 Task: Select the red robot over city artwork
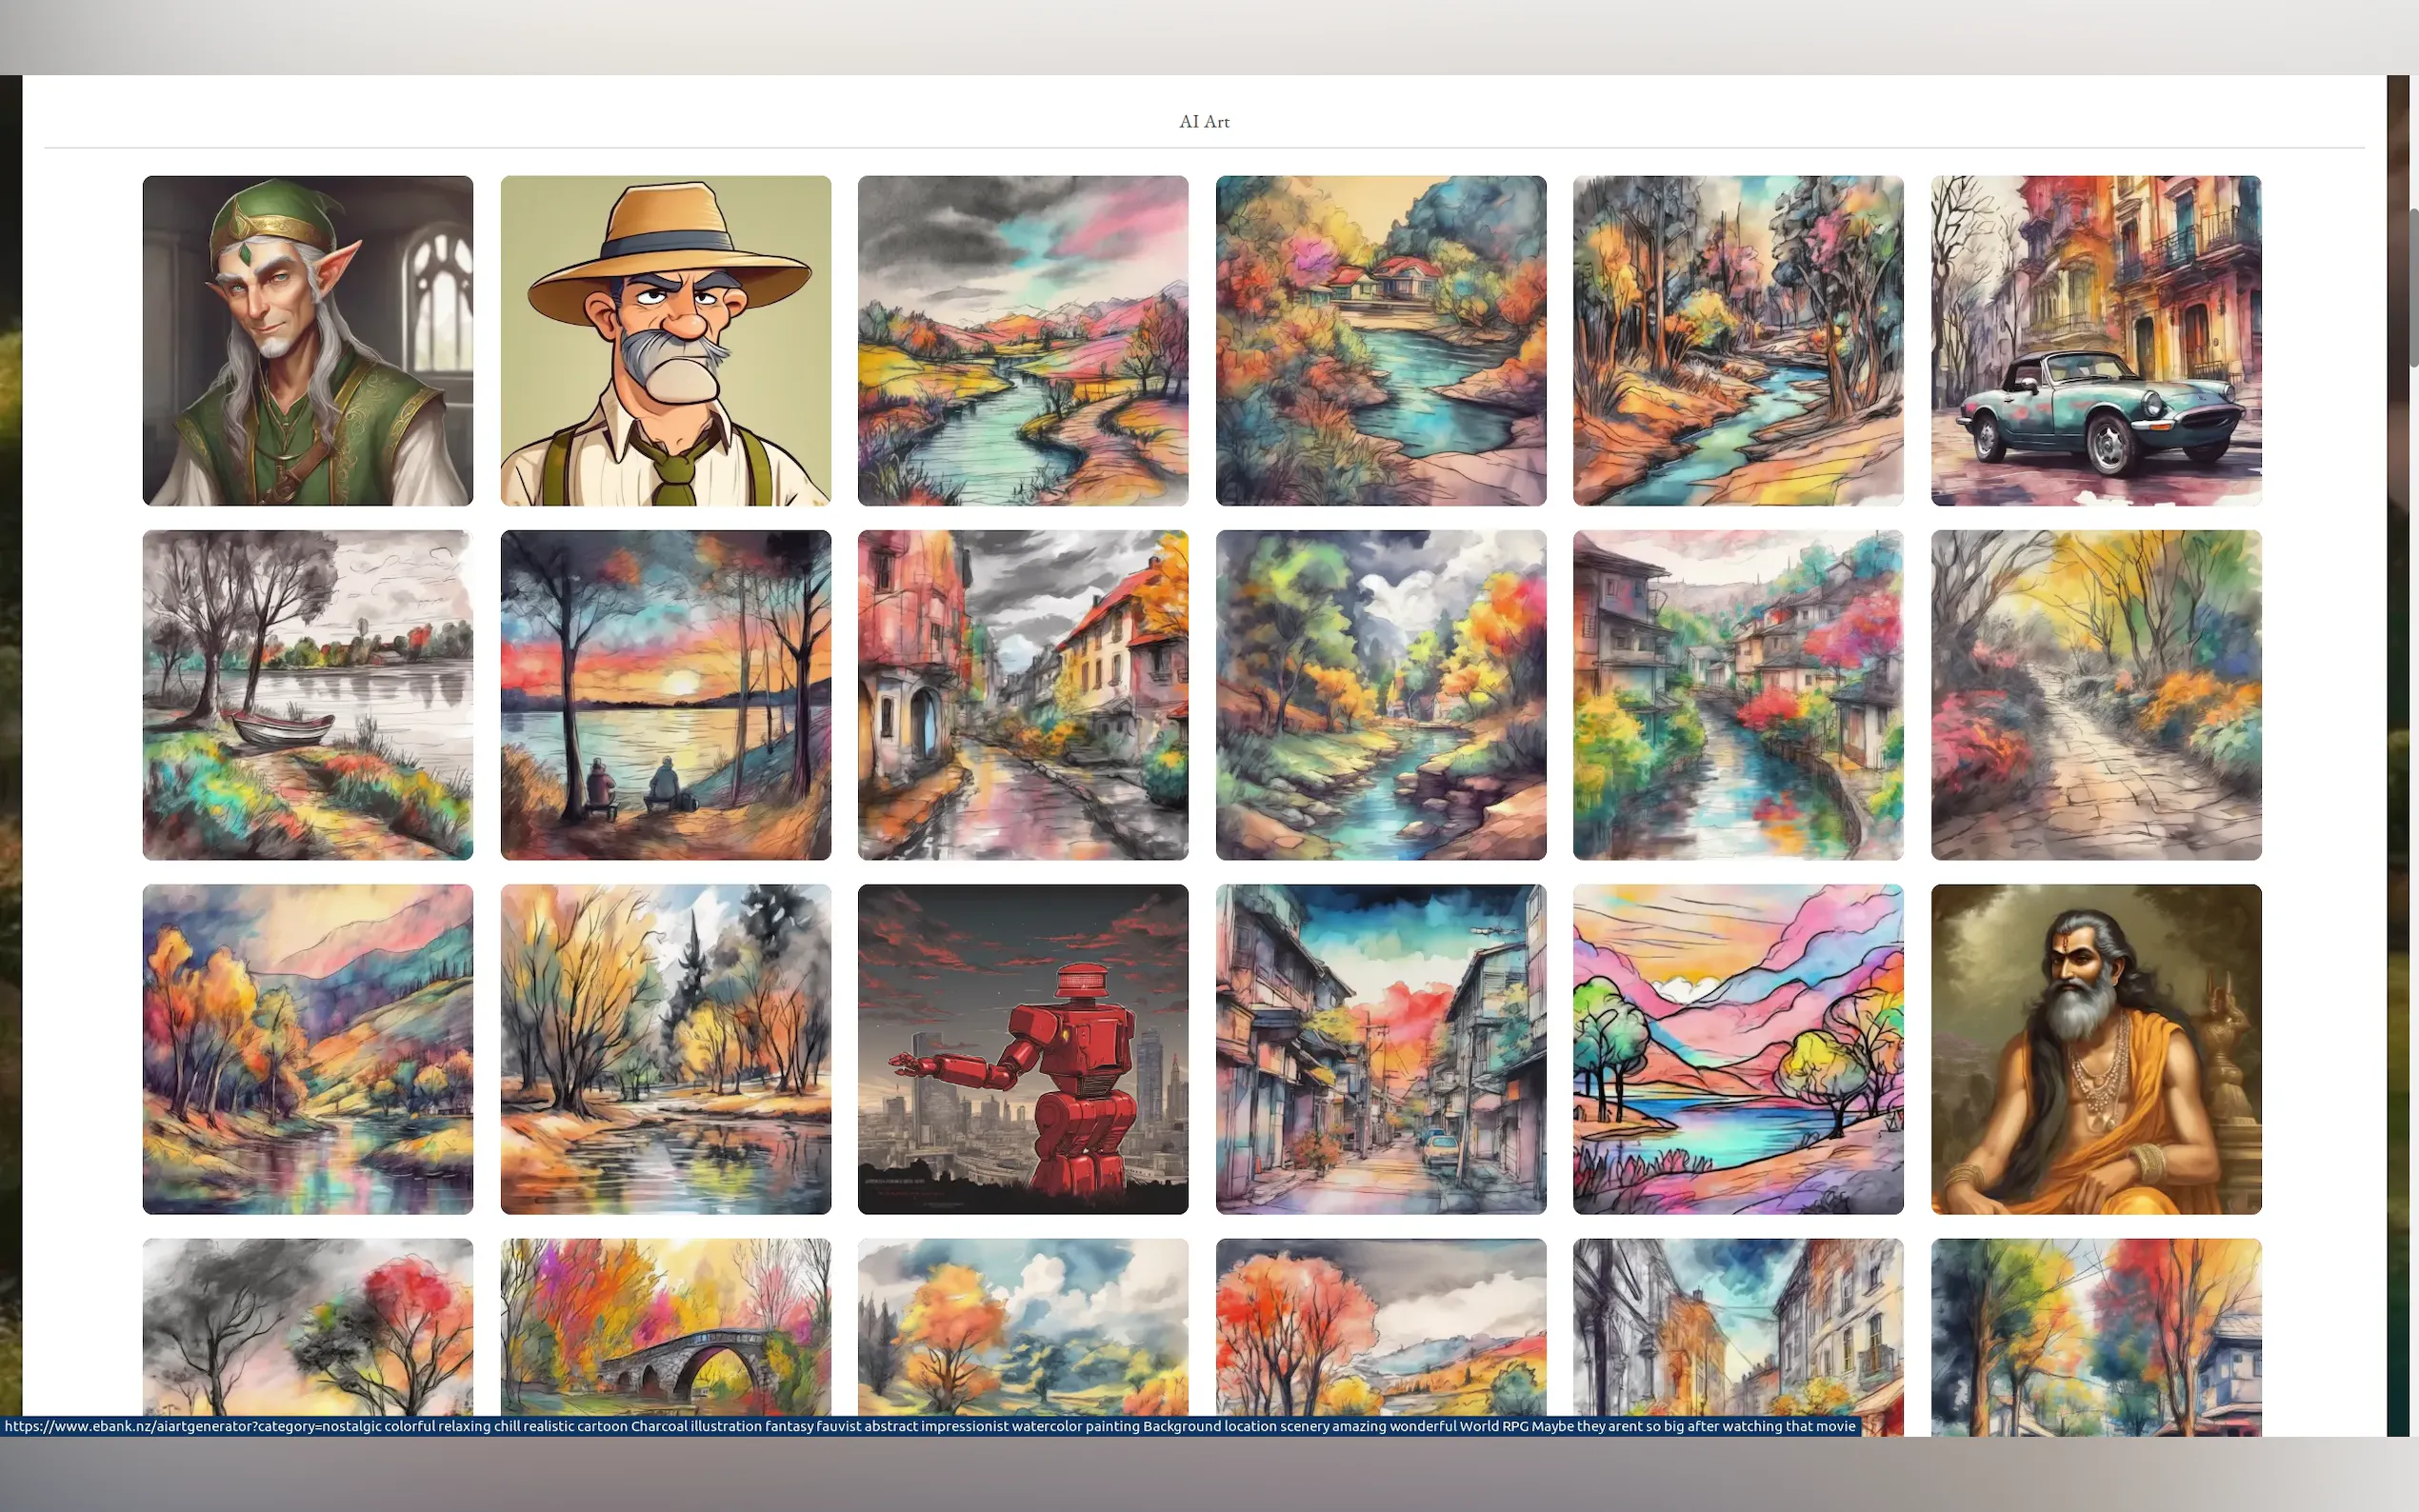1022,1048
